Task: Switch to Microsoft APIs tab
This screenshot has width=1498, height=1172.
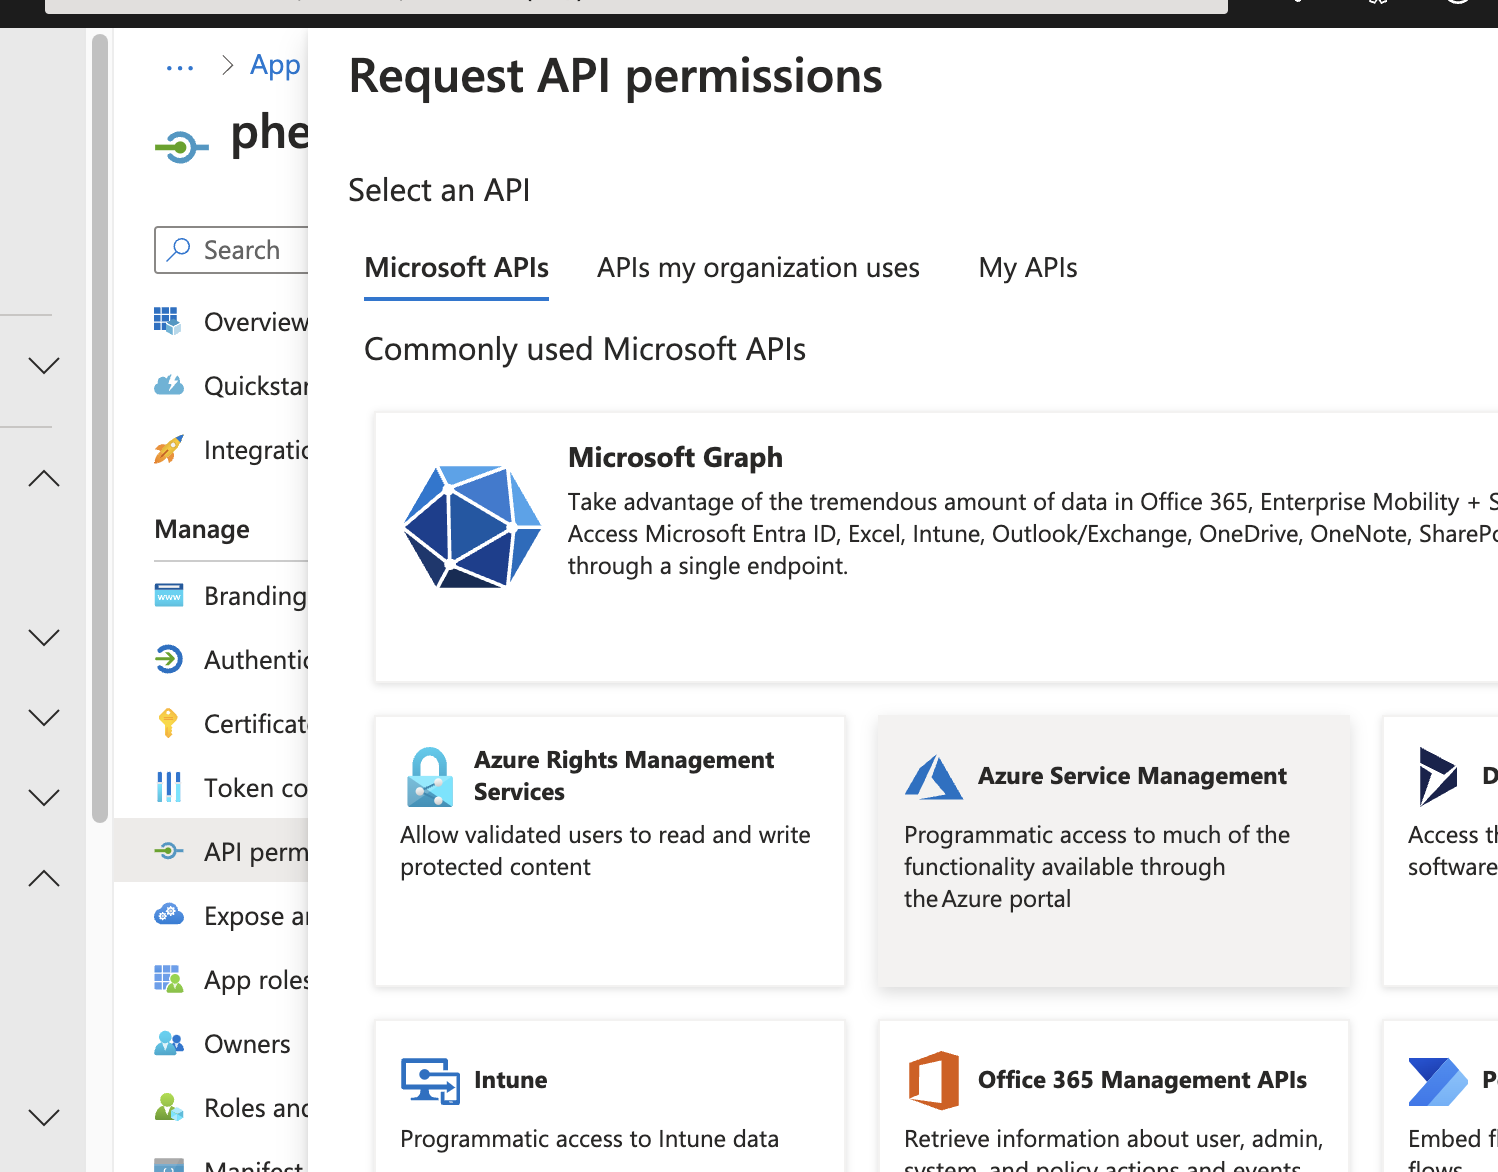Action: point(456,268)
